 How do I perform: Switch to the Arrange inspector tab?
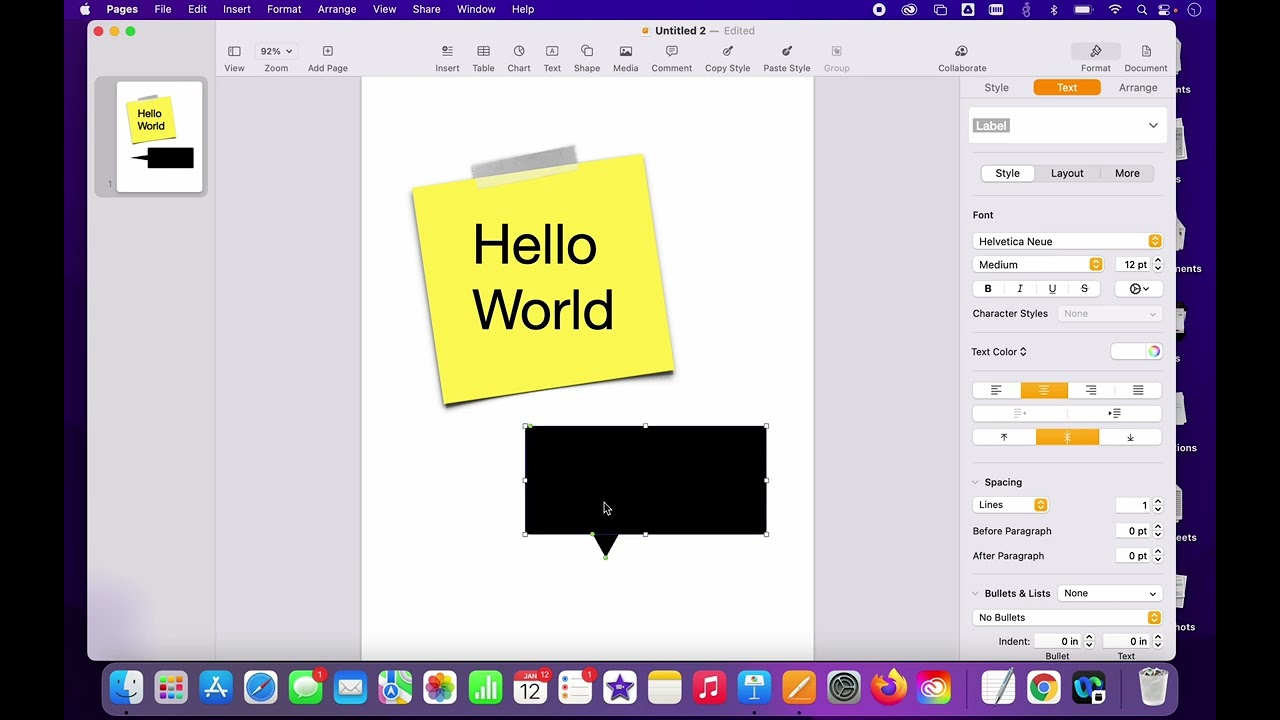click(x=1138, y=88)
